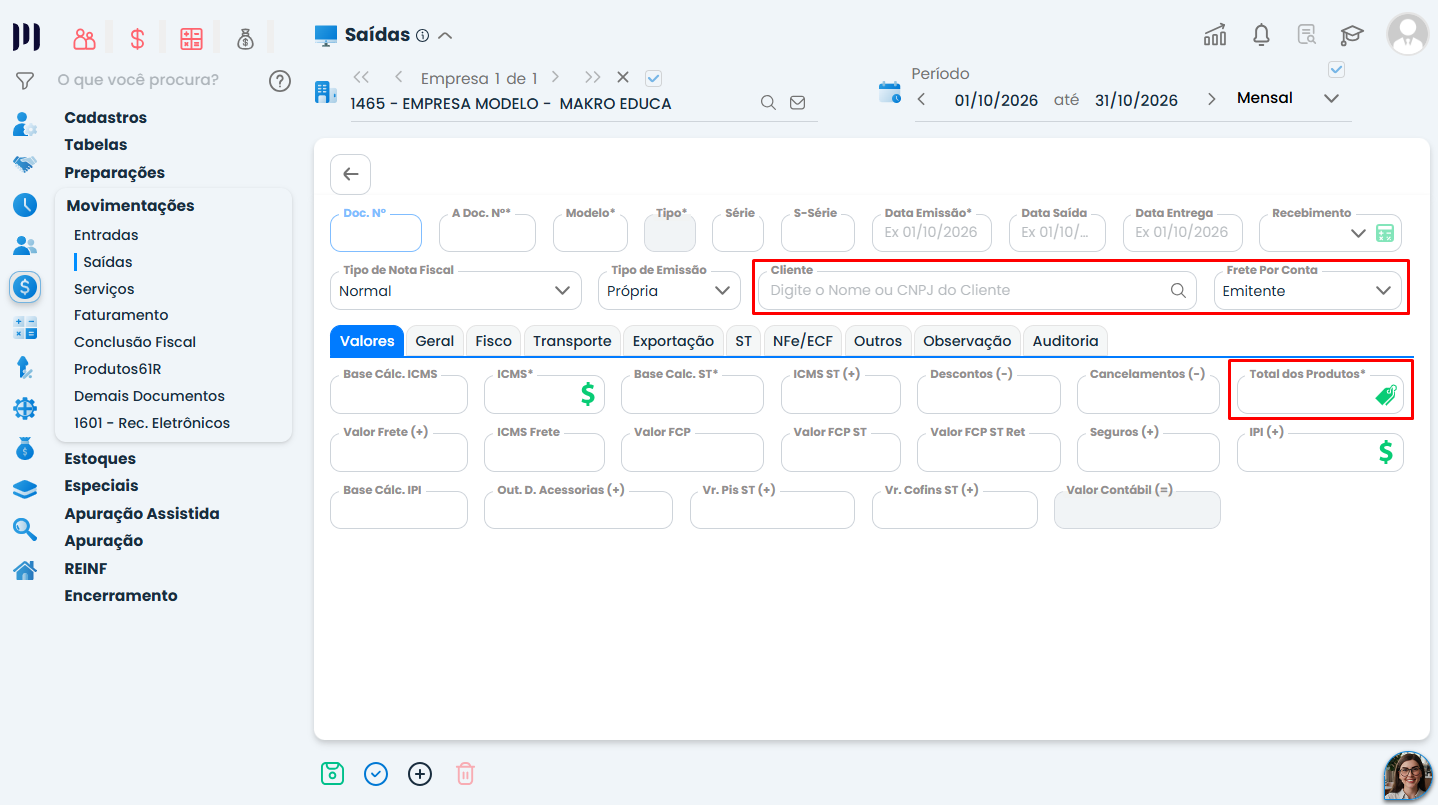Add a new record with plus icon
The width and height of the screenshot is (1438, 805).
click(420, 773)
